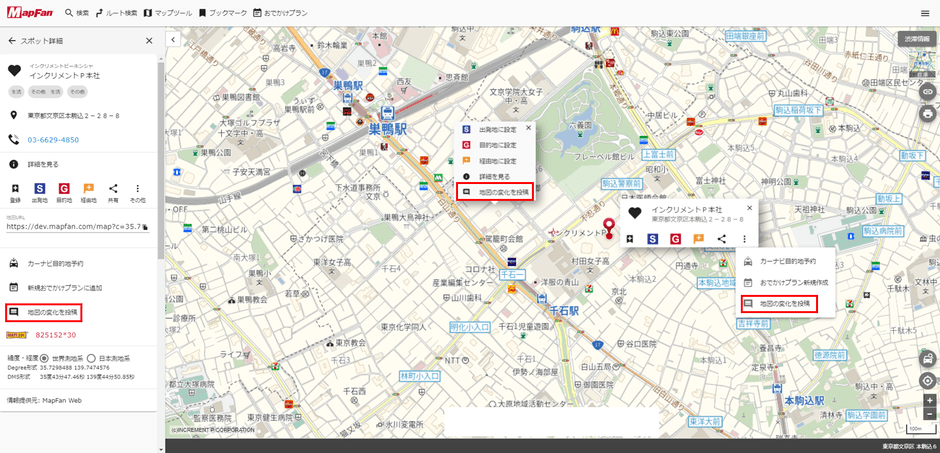The height and width of the screenshot is (453, 940).
Task: Collapse the side panel with the chevron
Action: [x=172, y=40]
